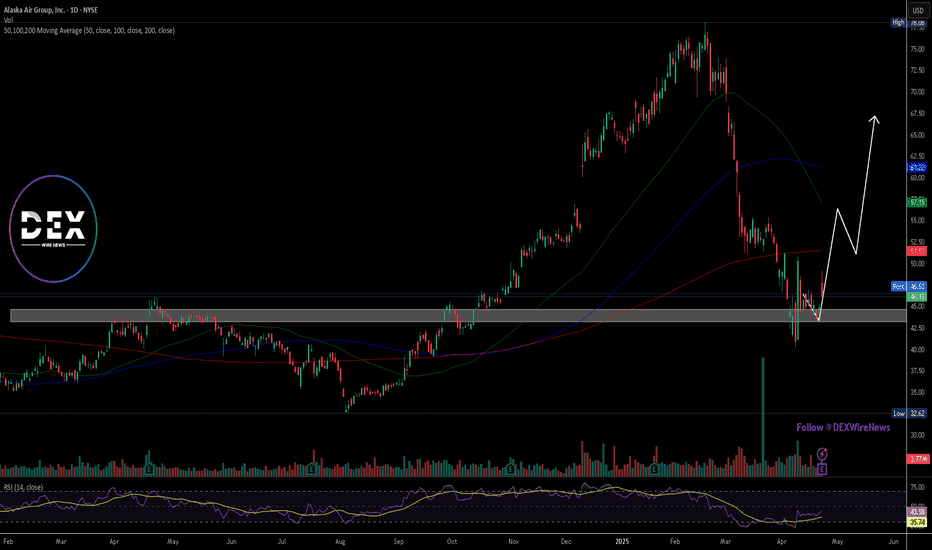Open the April 2024 earnings E marker
Image resolution: width=932 pixels, height=550 pixels.
[149, 469]
